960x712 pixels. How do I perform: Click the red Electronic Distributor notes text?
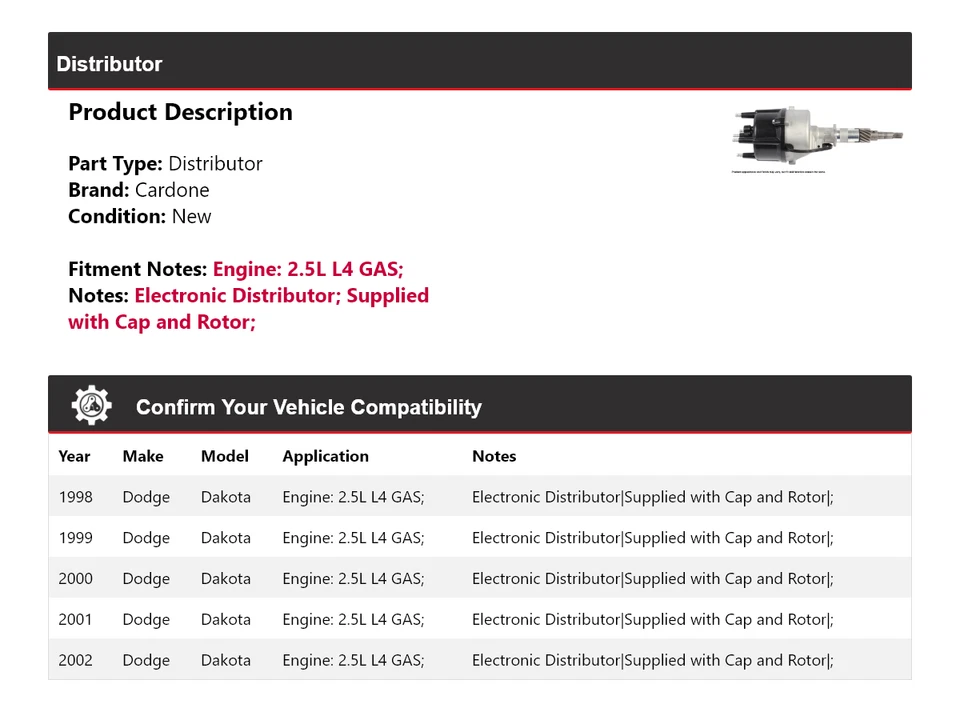tap(281, 296)
